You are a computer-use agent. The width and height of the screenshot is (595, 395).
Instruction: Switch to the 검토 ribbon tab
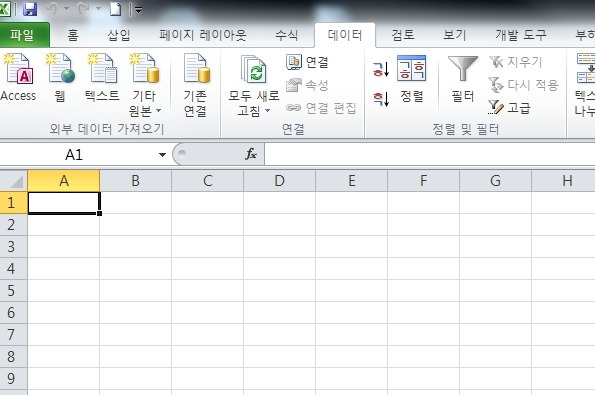tap(403, 35)
